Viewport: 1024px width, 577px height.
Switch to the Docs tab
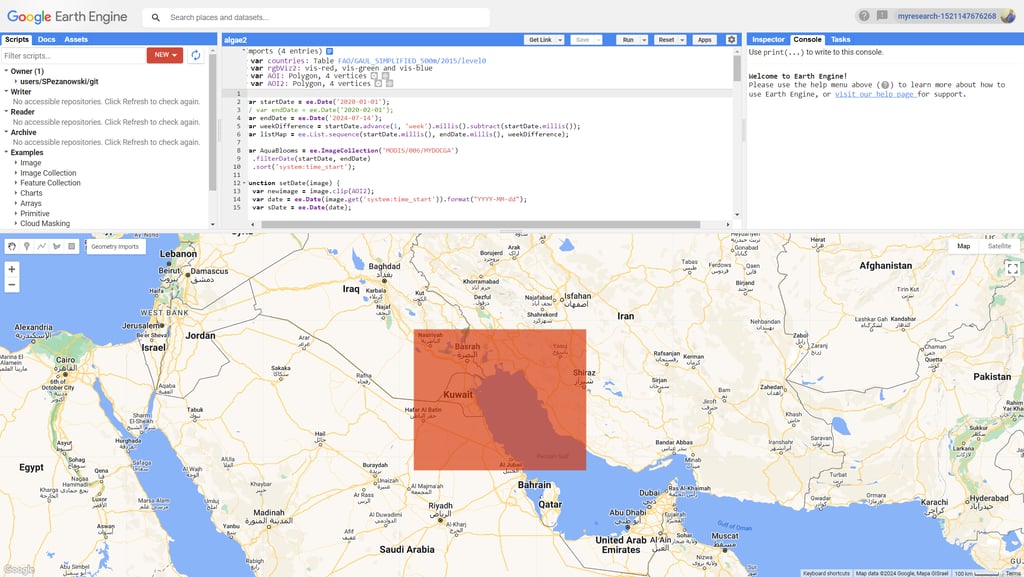pyautogui.click(x=44, y=39)
